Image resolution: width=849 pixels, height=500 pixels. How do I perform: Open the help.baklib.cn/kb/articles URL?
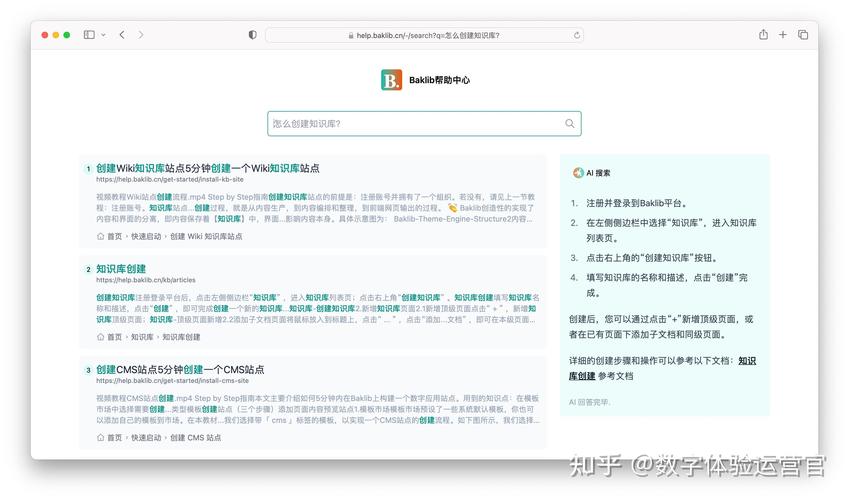tap(146, 280)
